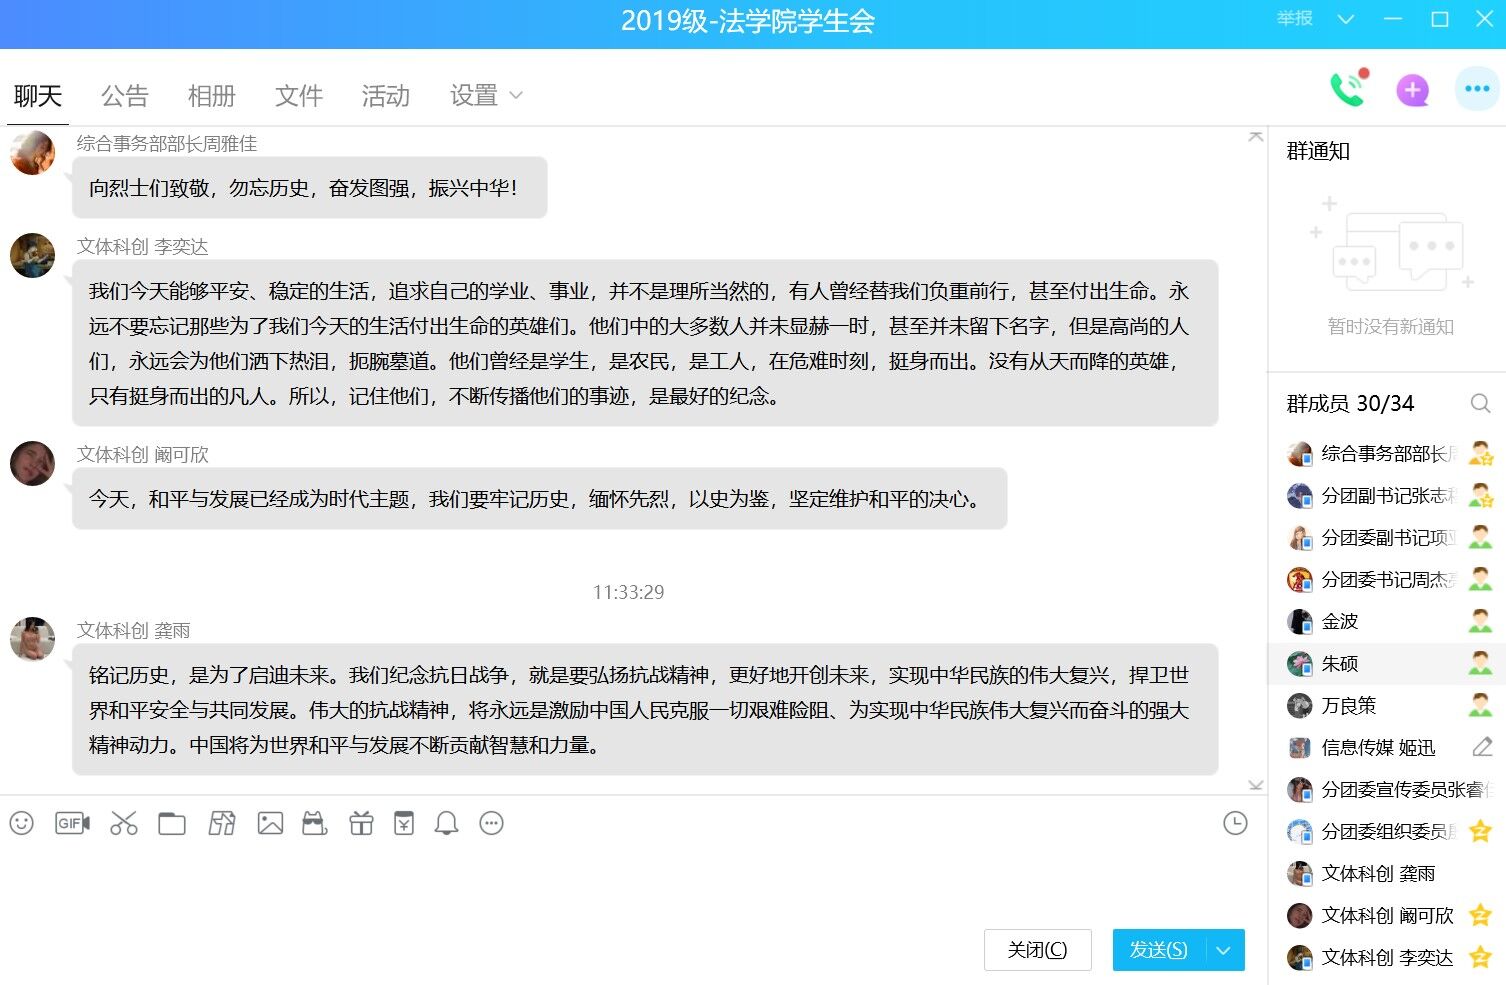Open the red packet icon

click(x=404, y=823)
